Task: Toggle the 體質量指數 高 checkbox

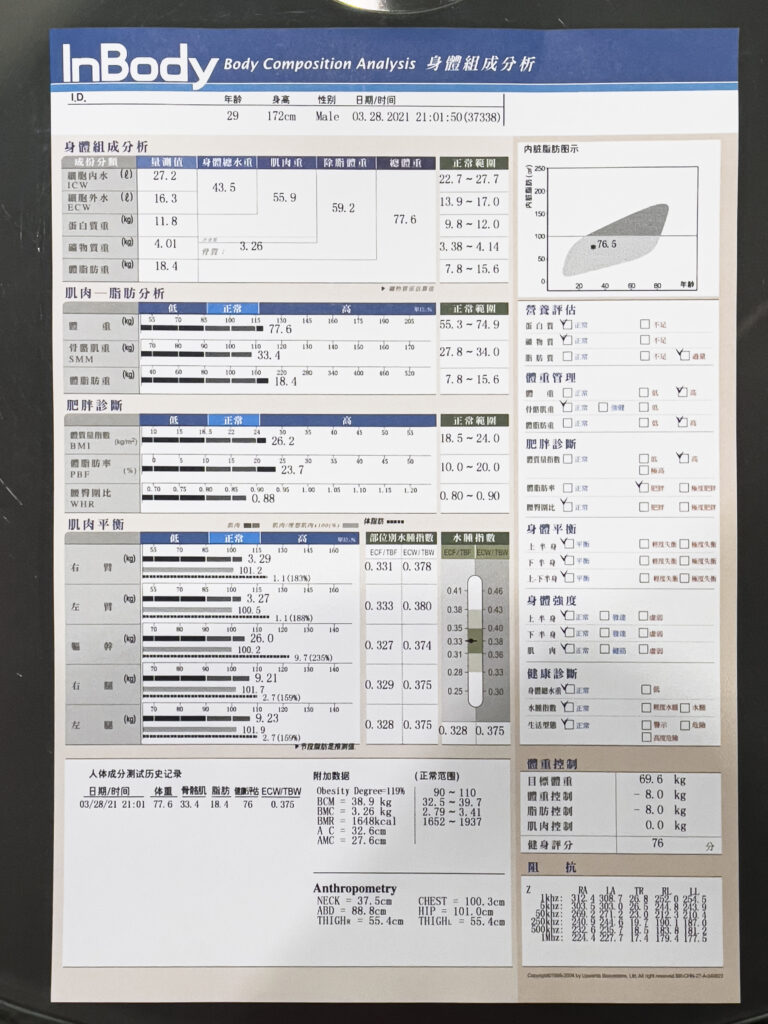Action: (682, 458)
